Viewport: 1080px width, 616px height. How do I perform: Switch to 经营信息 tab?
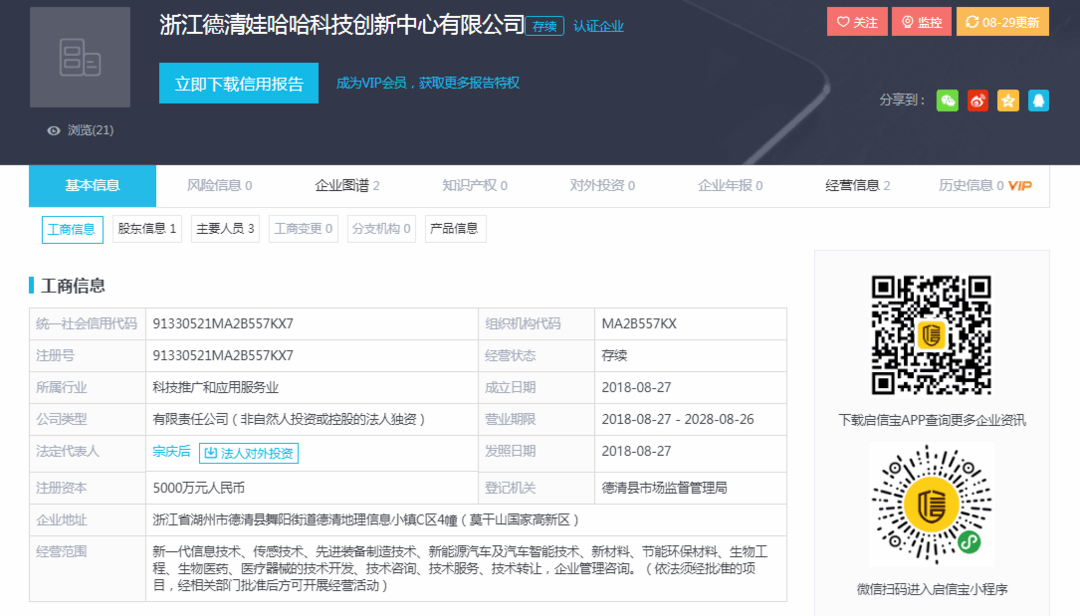(858, 185)
